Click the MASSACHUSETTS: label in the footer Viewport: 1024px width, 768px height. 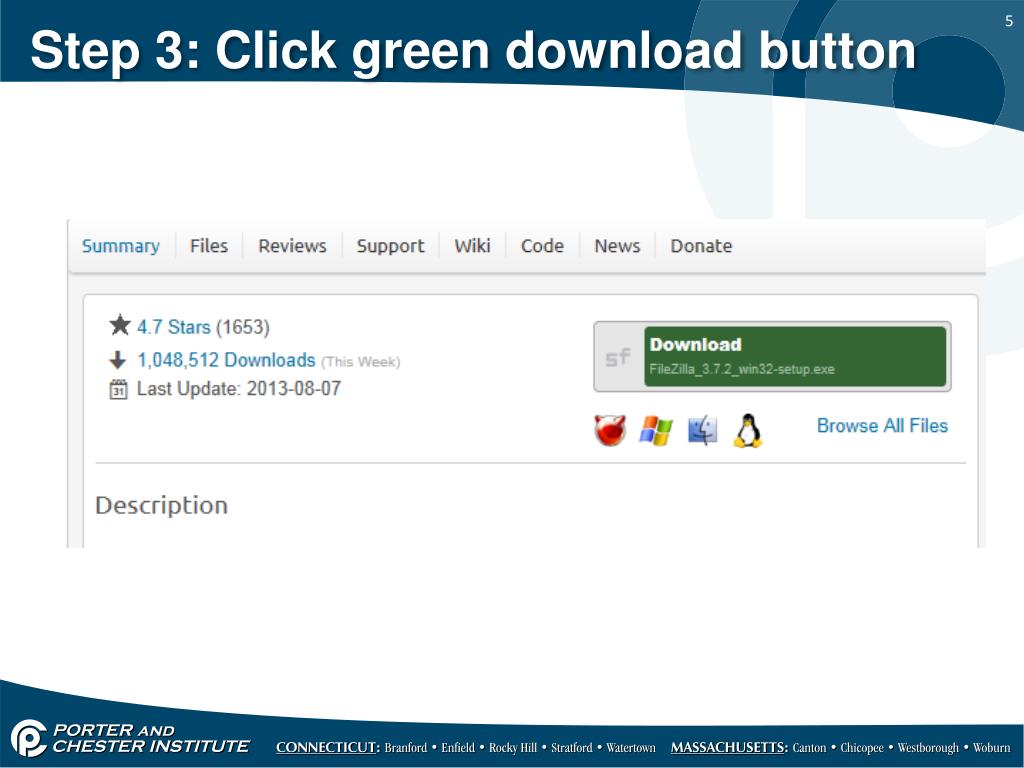(x=729, y=747)
